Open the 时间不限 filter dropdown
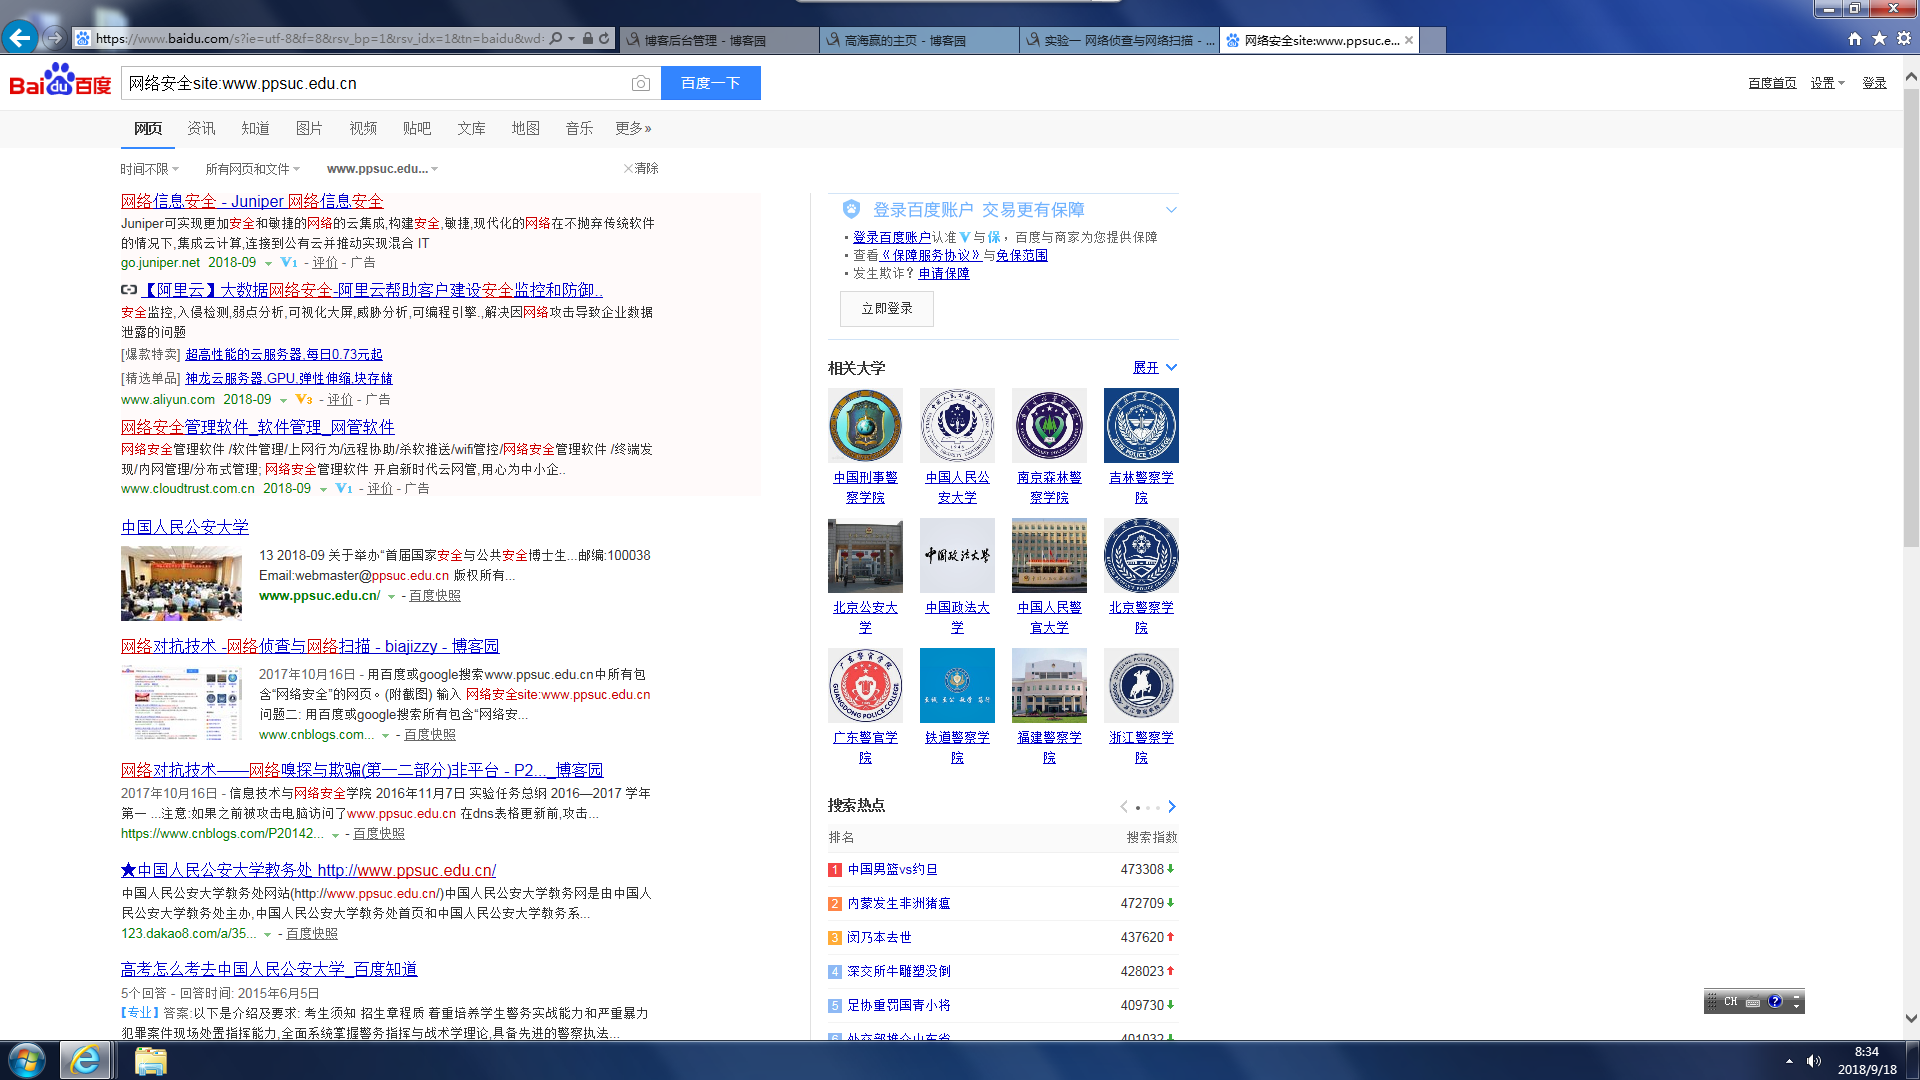 (149, 169)
